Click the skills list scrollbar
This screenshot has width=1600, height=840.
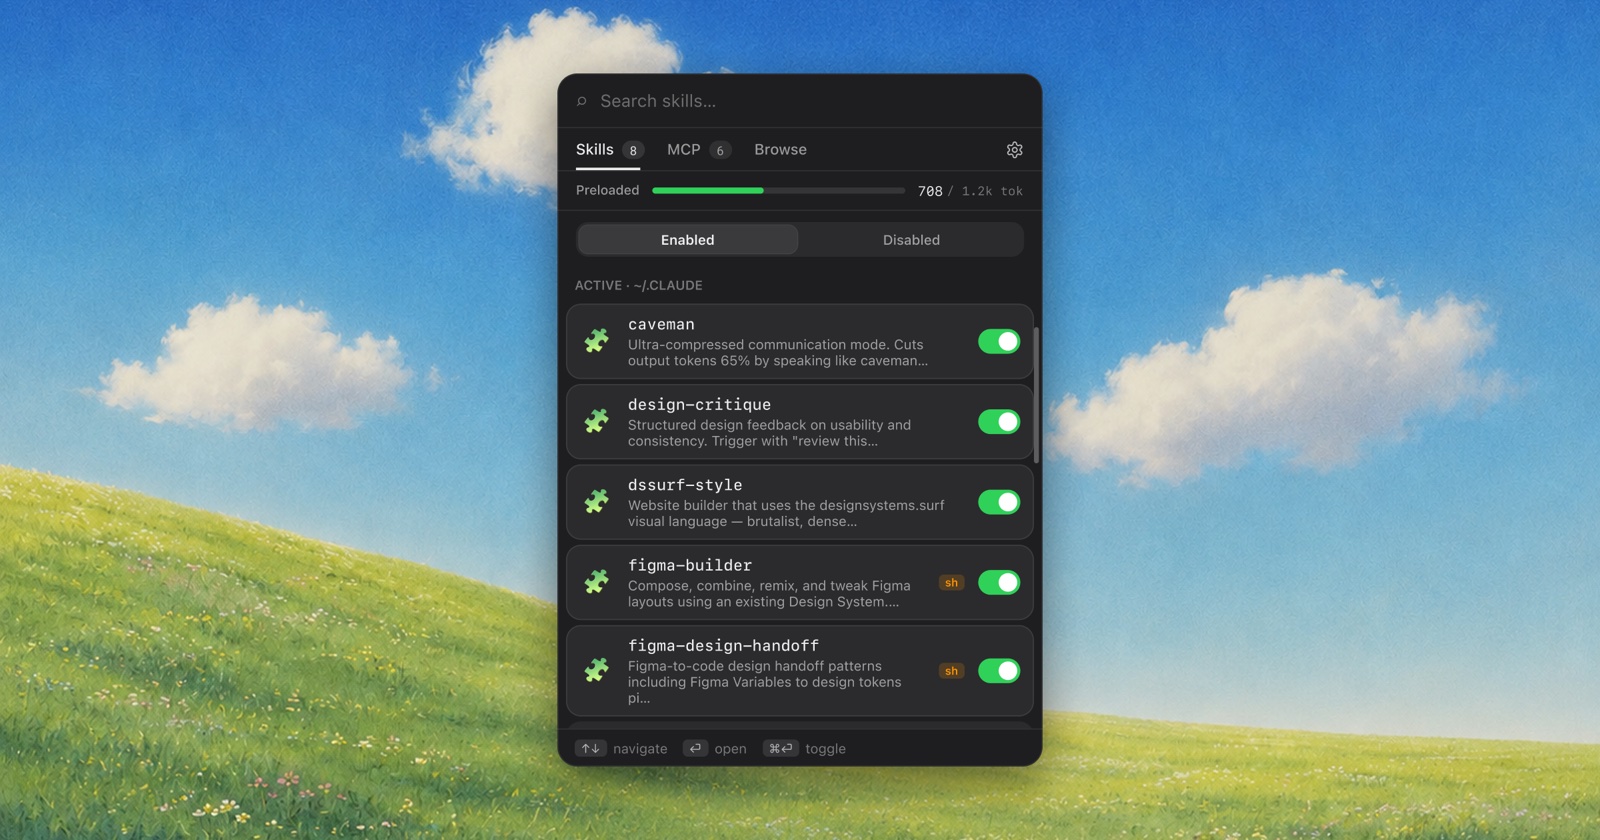click(x=1036, y=396)
